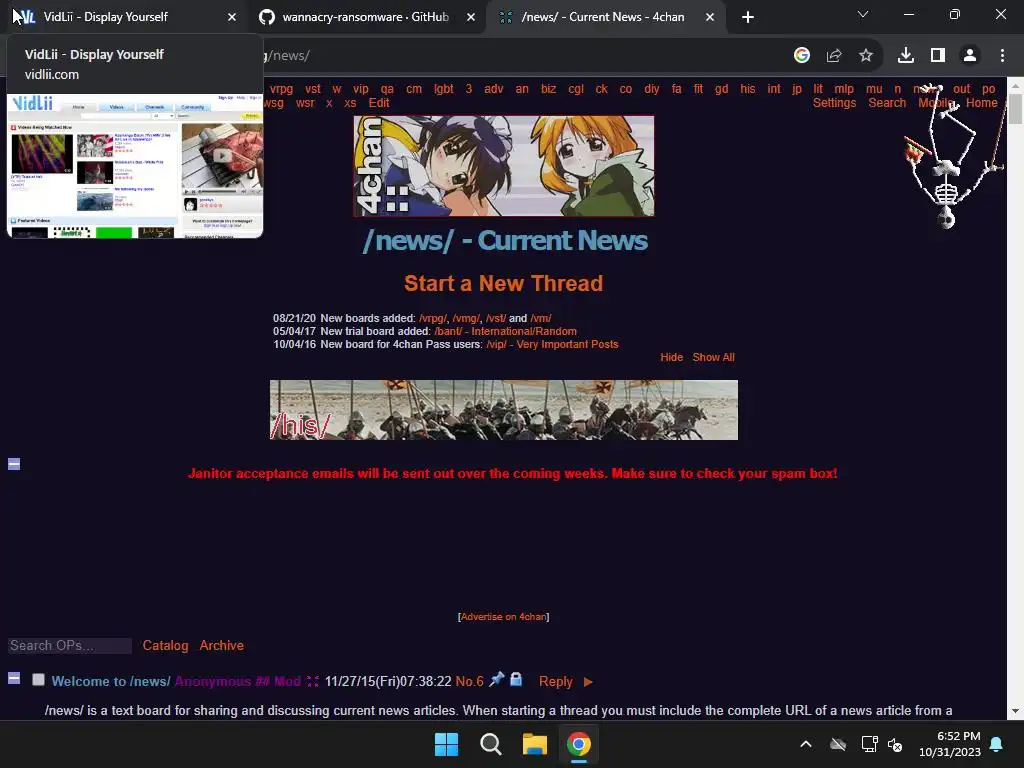Click the Google icon in address bar
The height and width of the screenshot is (768, 1024).
click(x=801, y=56)
